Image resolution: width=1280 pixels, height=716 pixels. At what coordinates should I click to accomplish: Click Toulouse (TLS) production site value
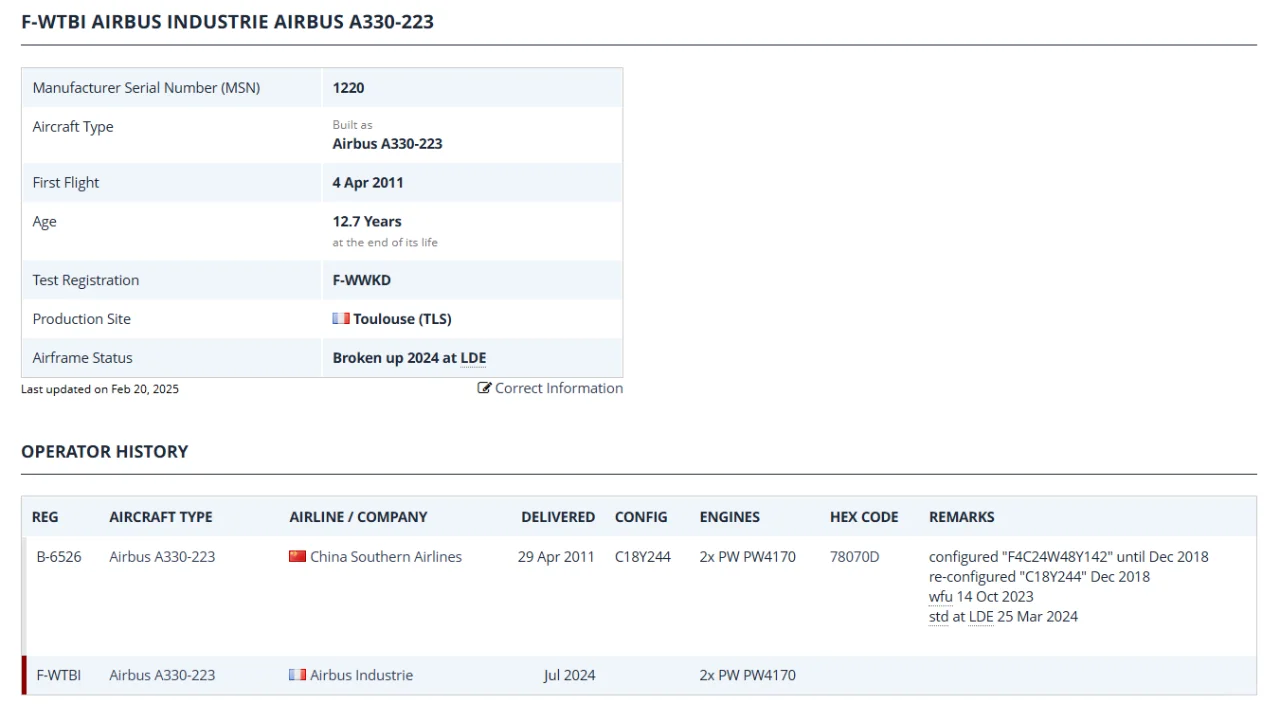tap(402, 319)
